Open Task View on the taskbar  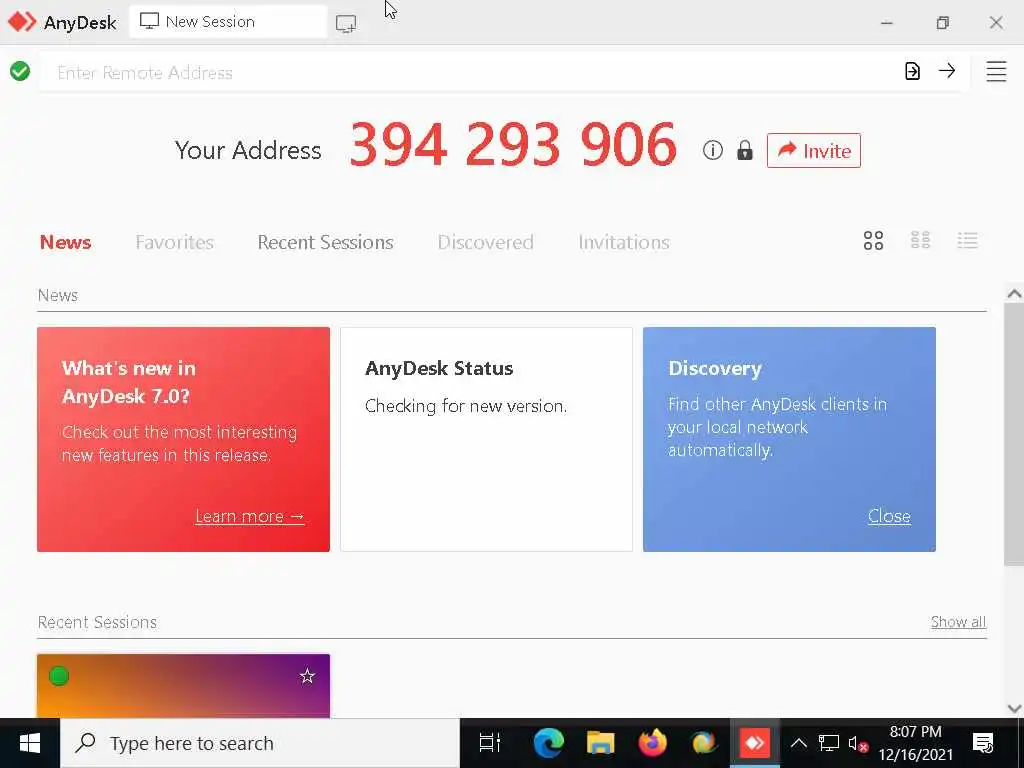point(489,743)
